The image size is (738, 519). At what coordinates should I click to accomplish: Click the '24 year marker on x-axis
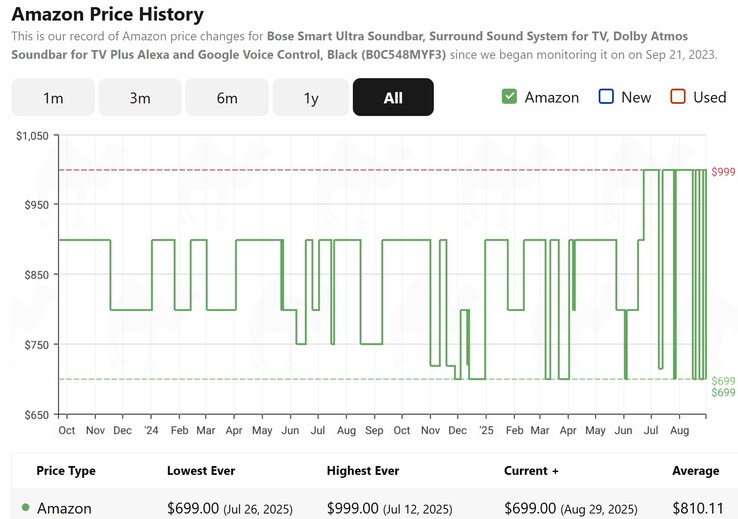tap(151, 430)
